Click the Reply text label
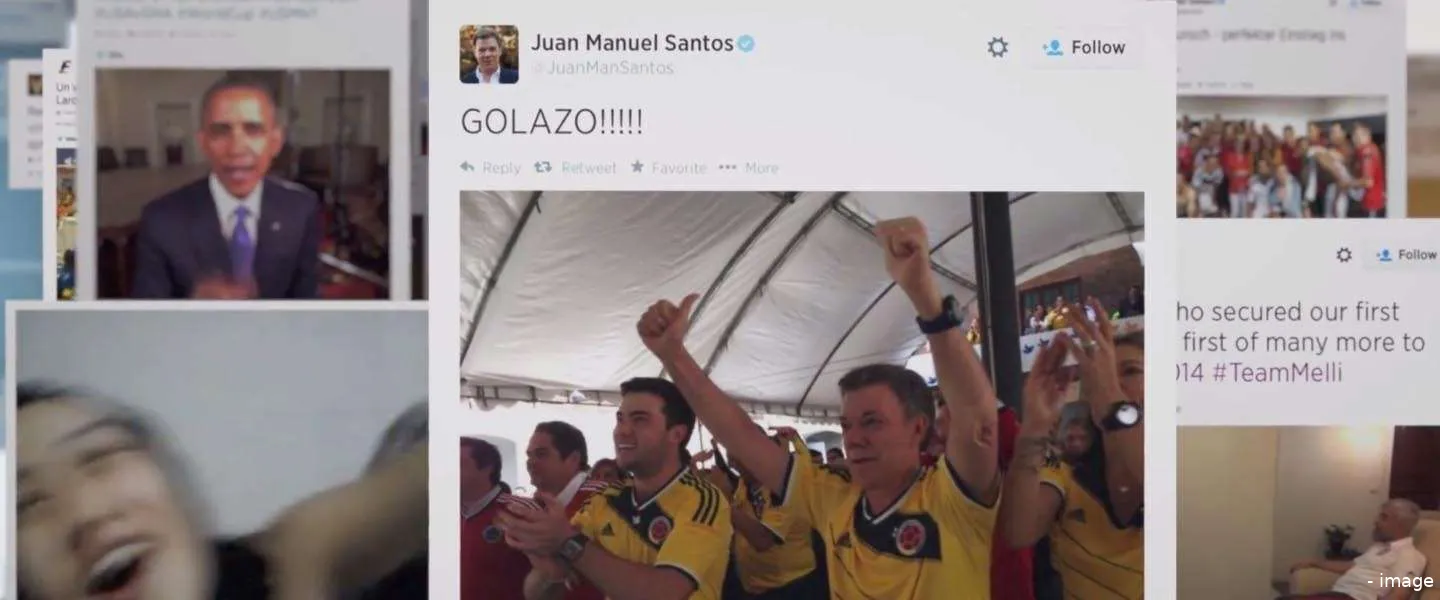 coord(501,168)
